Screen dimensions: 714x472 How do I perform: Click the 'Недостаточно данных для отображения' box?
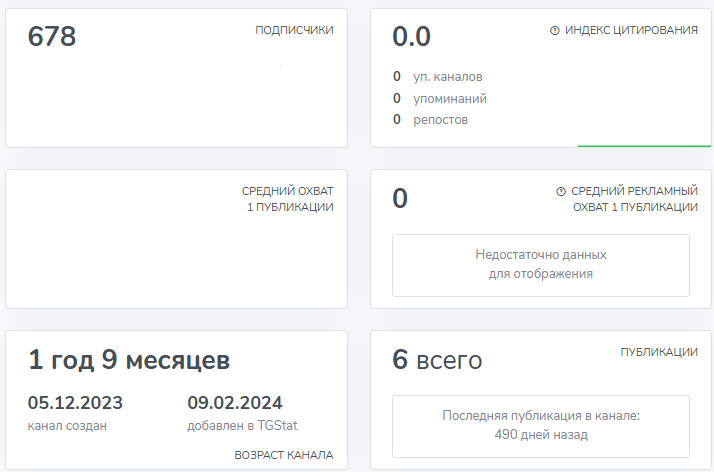(541, 265)
